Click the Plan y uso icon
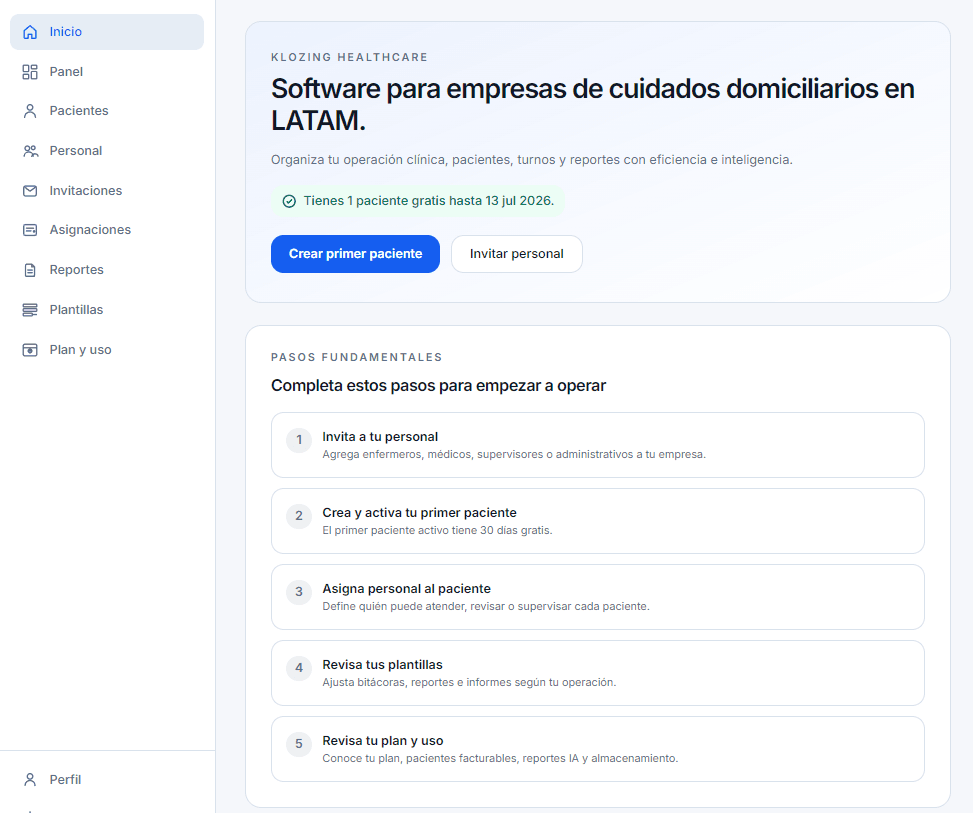Screen dimensions: 973x813 30,350
